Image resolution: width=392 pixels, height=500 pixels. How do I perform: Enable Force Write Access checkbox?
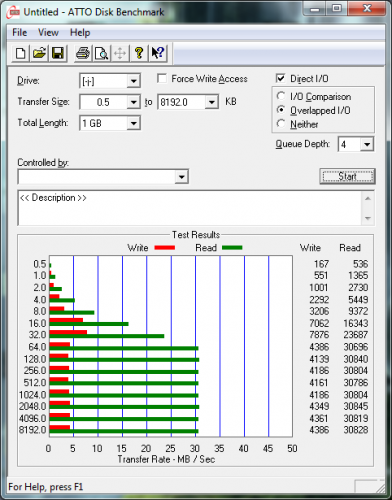(162, 79)
